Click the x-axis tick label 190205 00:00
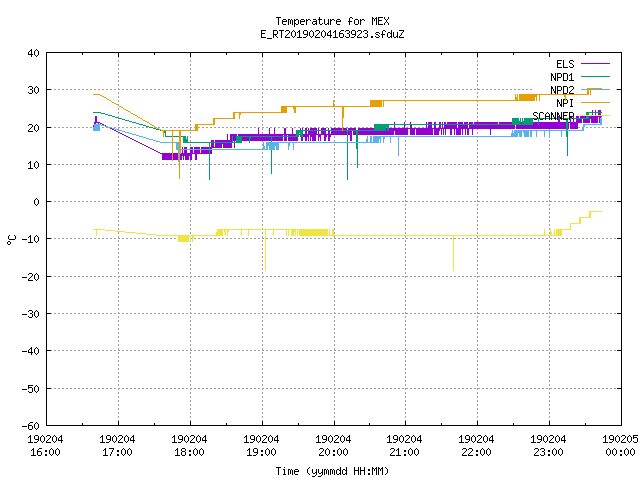Image resolution: width=640 pixels, height=480 pixels. 620,446
